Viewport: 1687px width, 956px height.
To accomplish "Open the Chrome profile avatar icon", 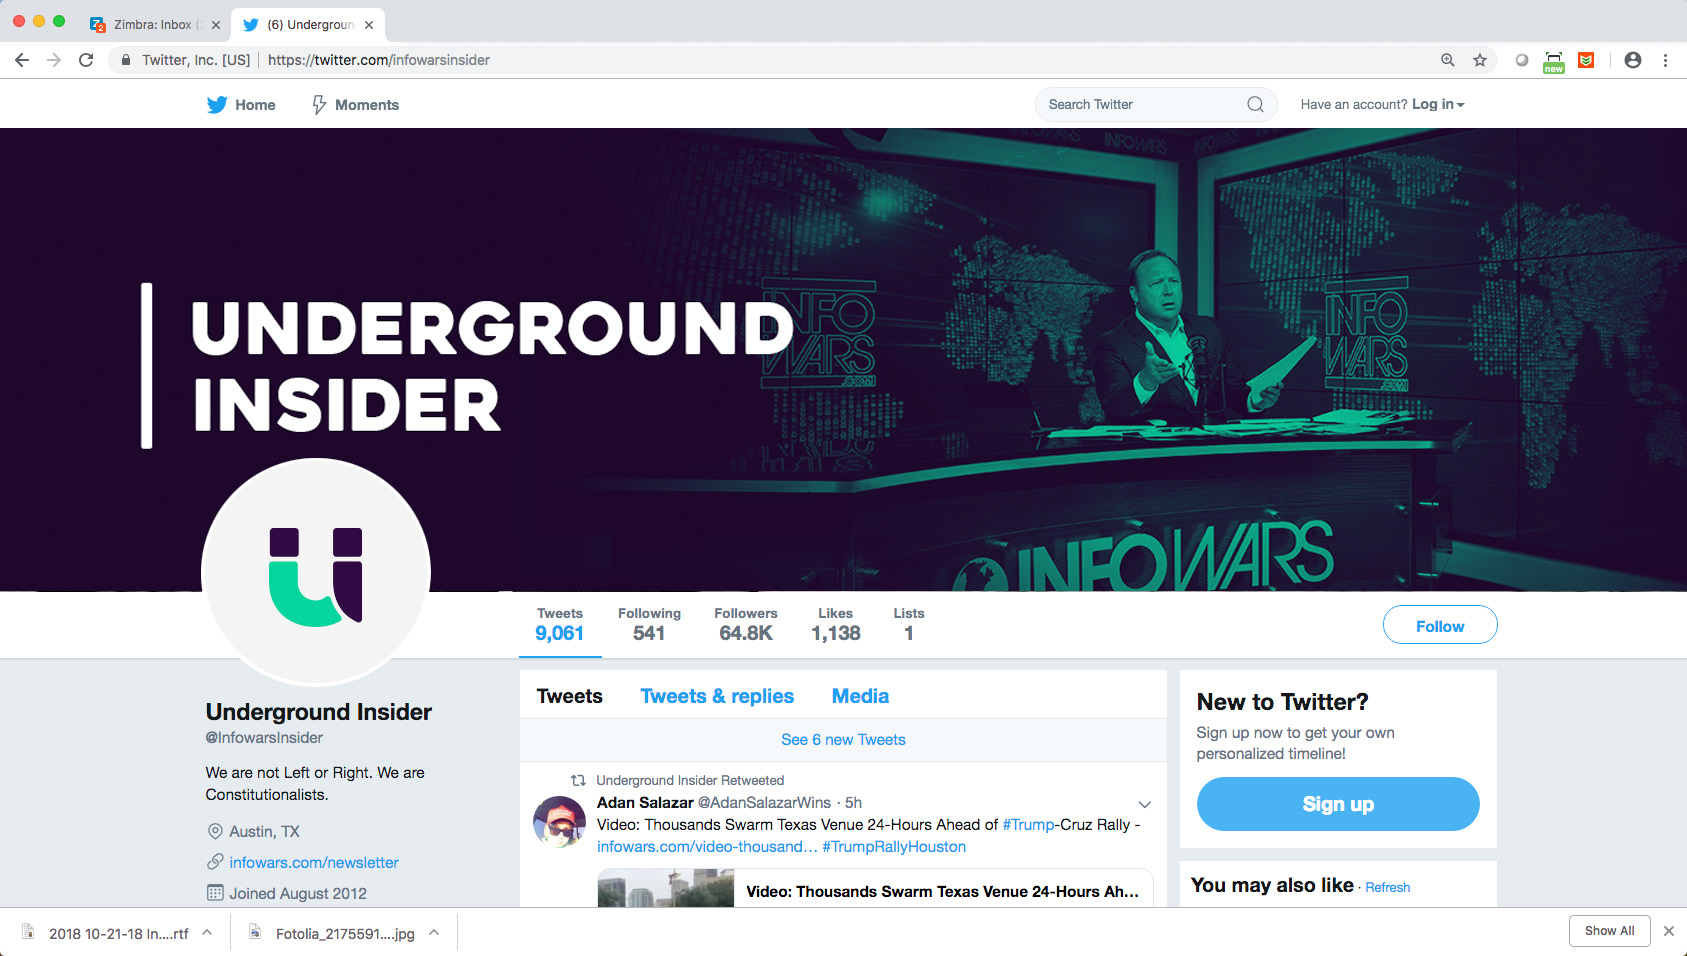I will (1633, 60).
